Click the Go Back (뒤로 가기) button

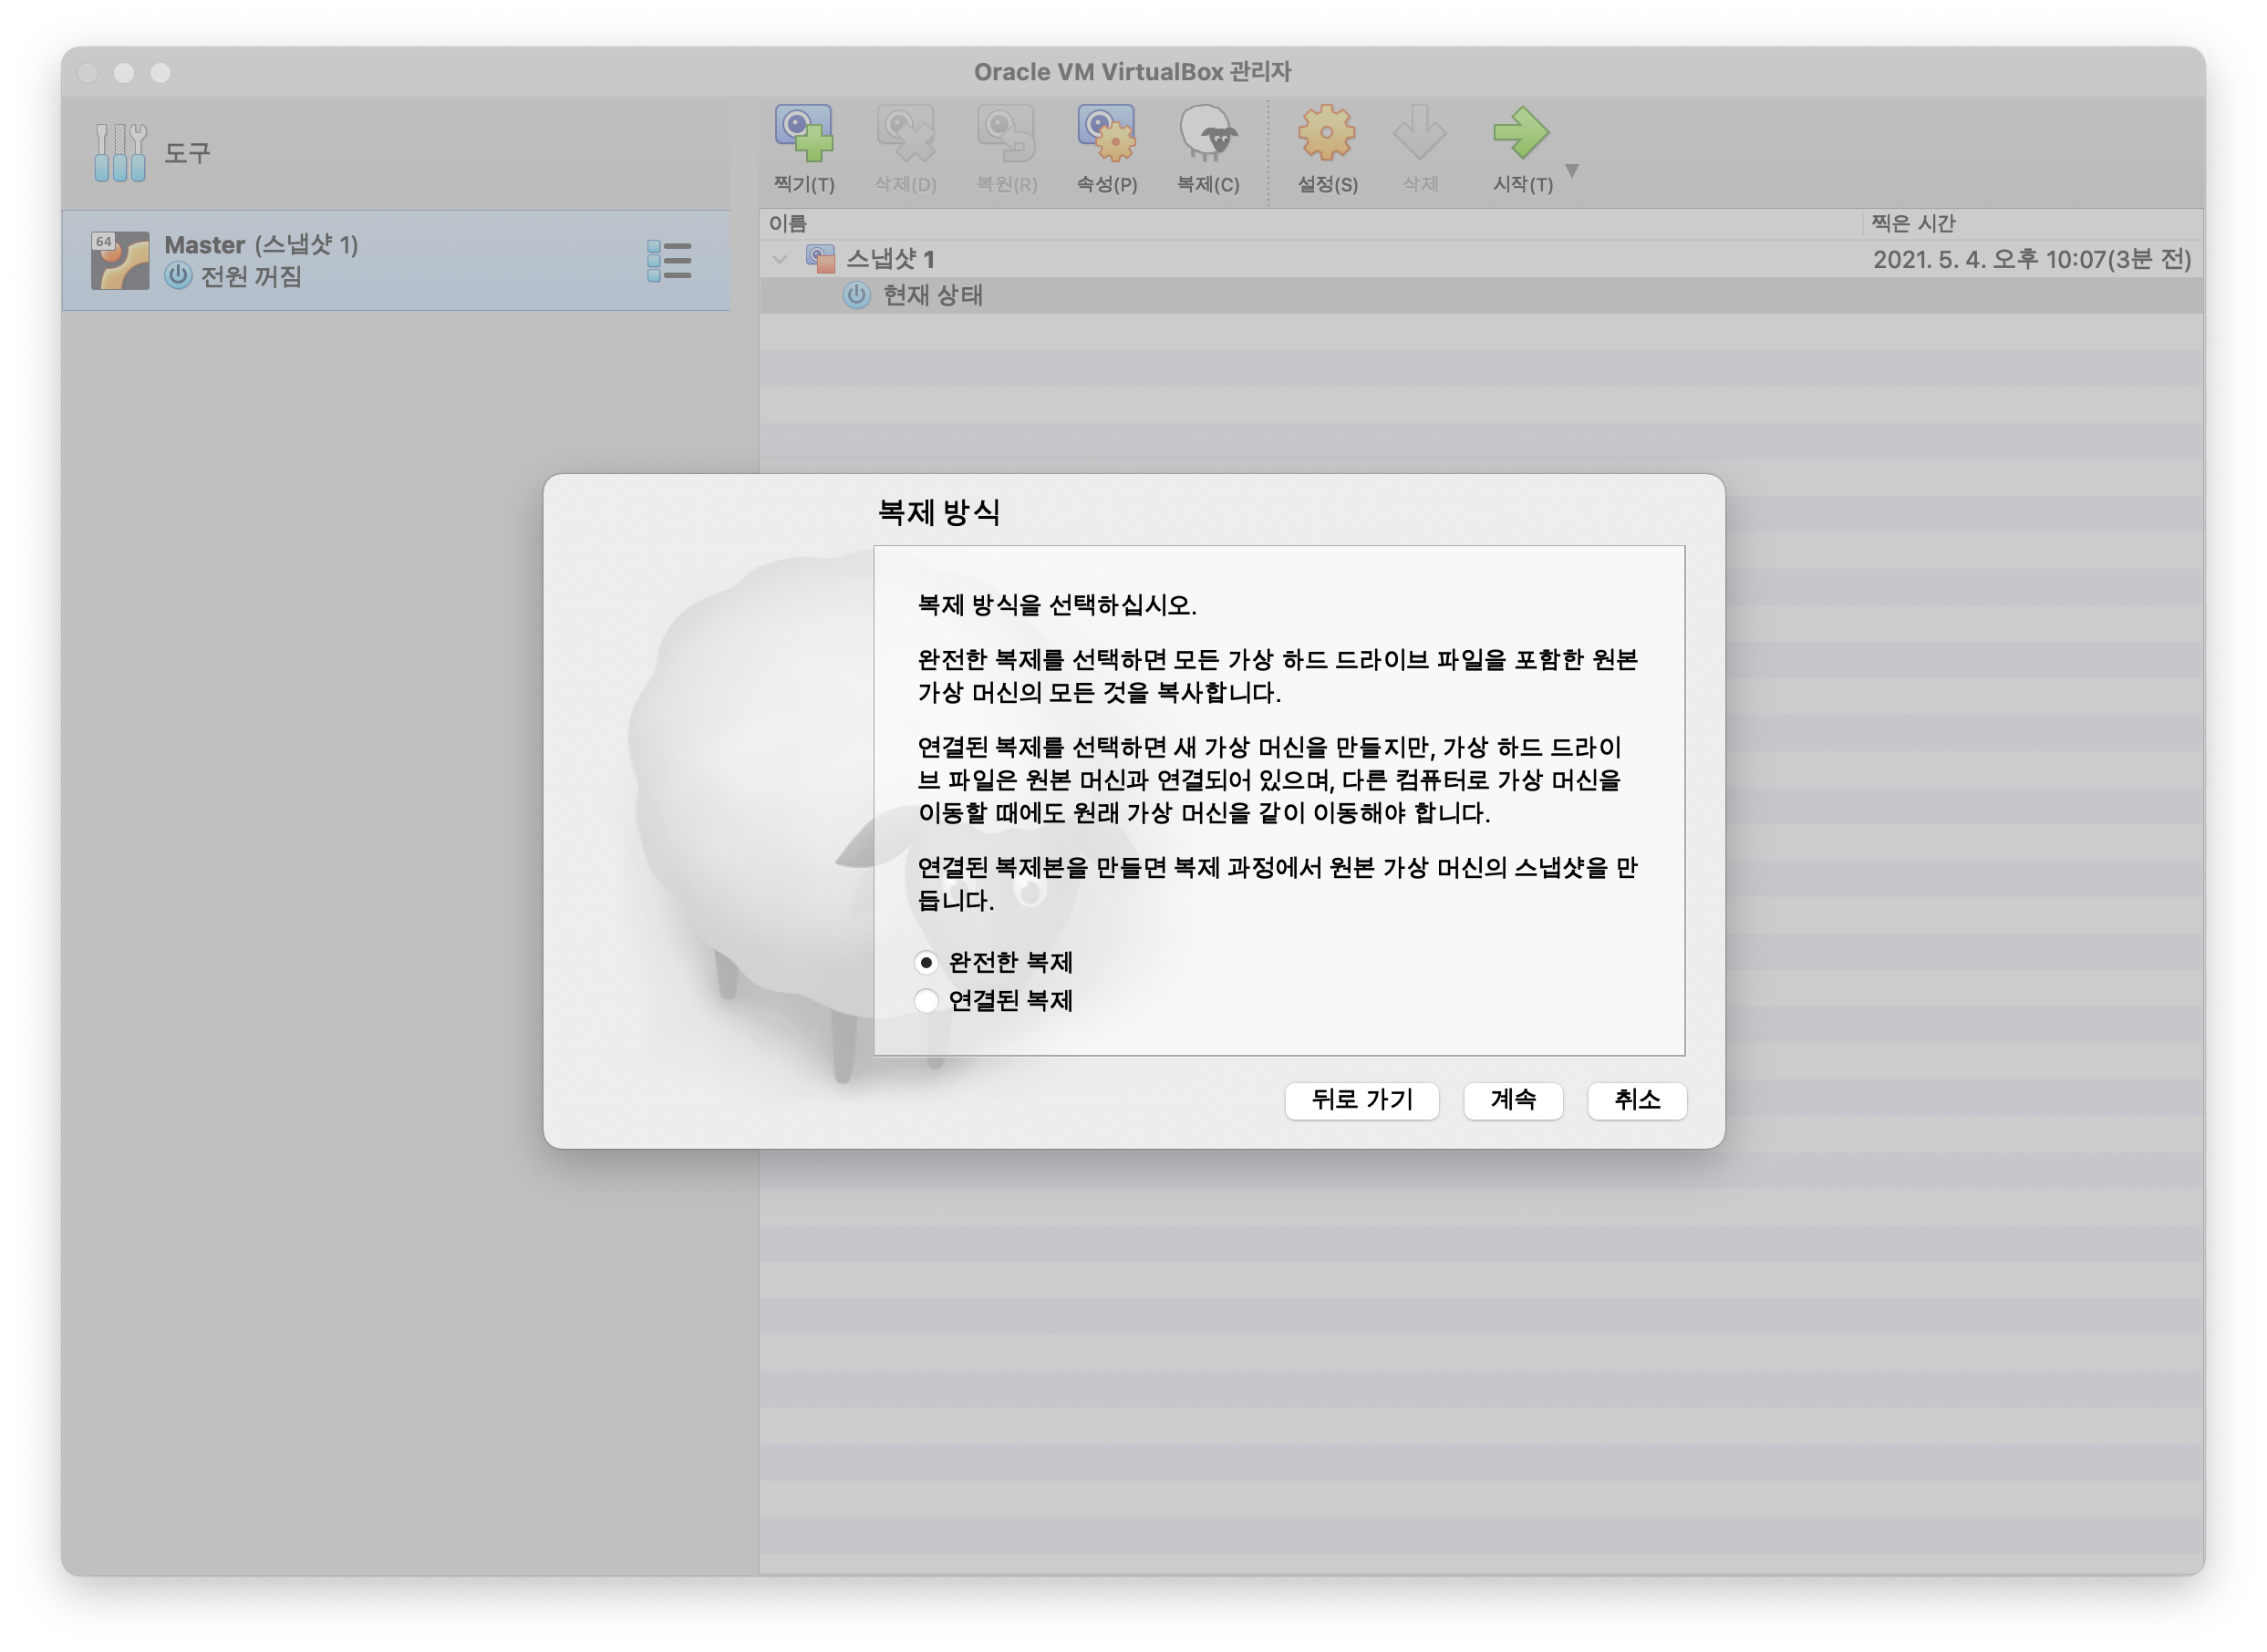click(x=1361, y=1100)
